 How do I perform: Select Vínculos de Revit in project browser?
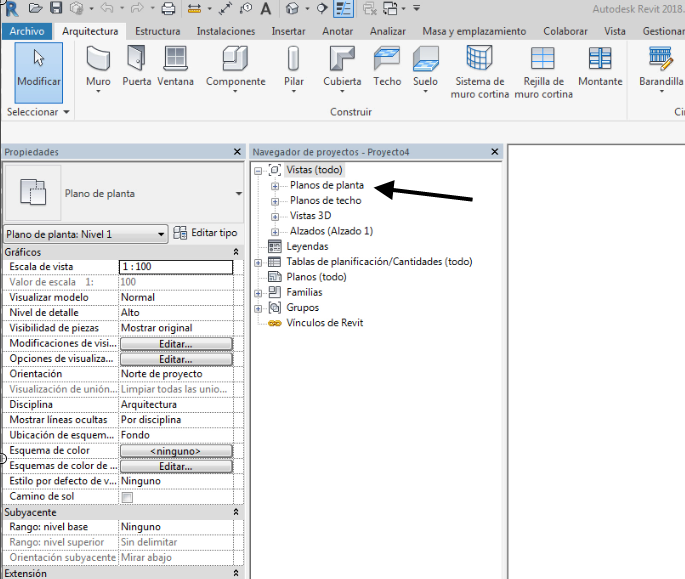click(x=325, y=323)
